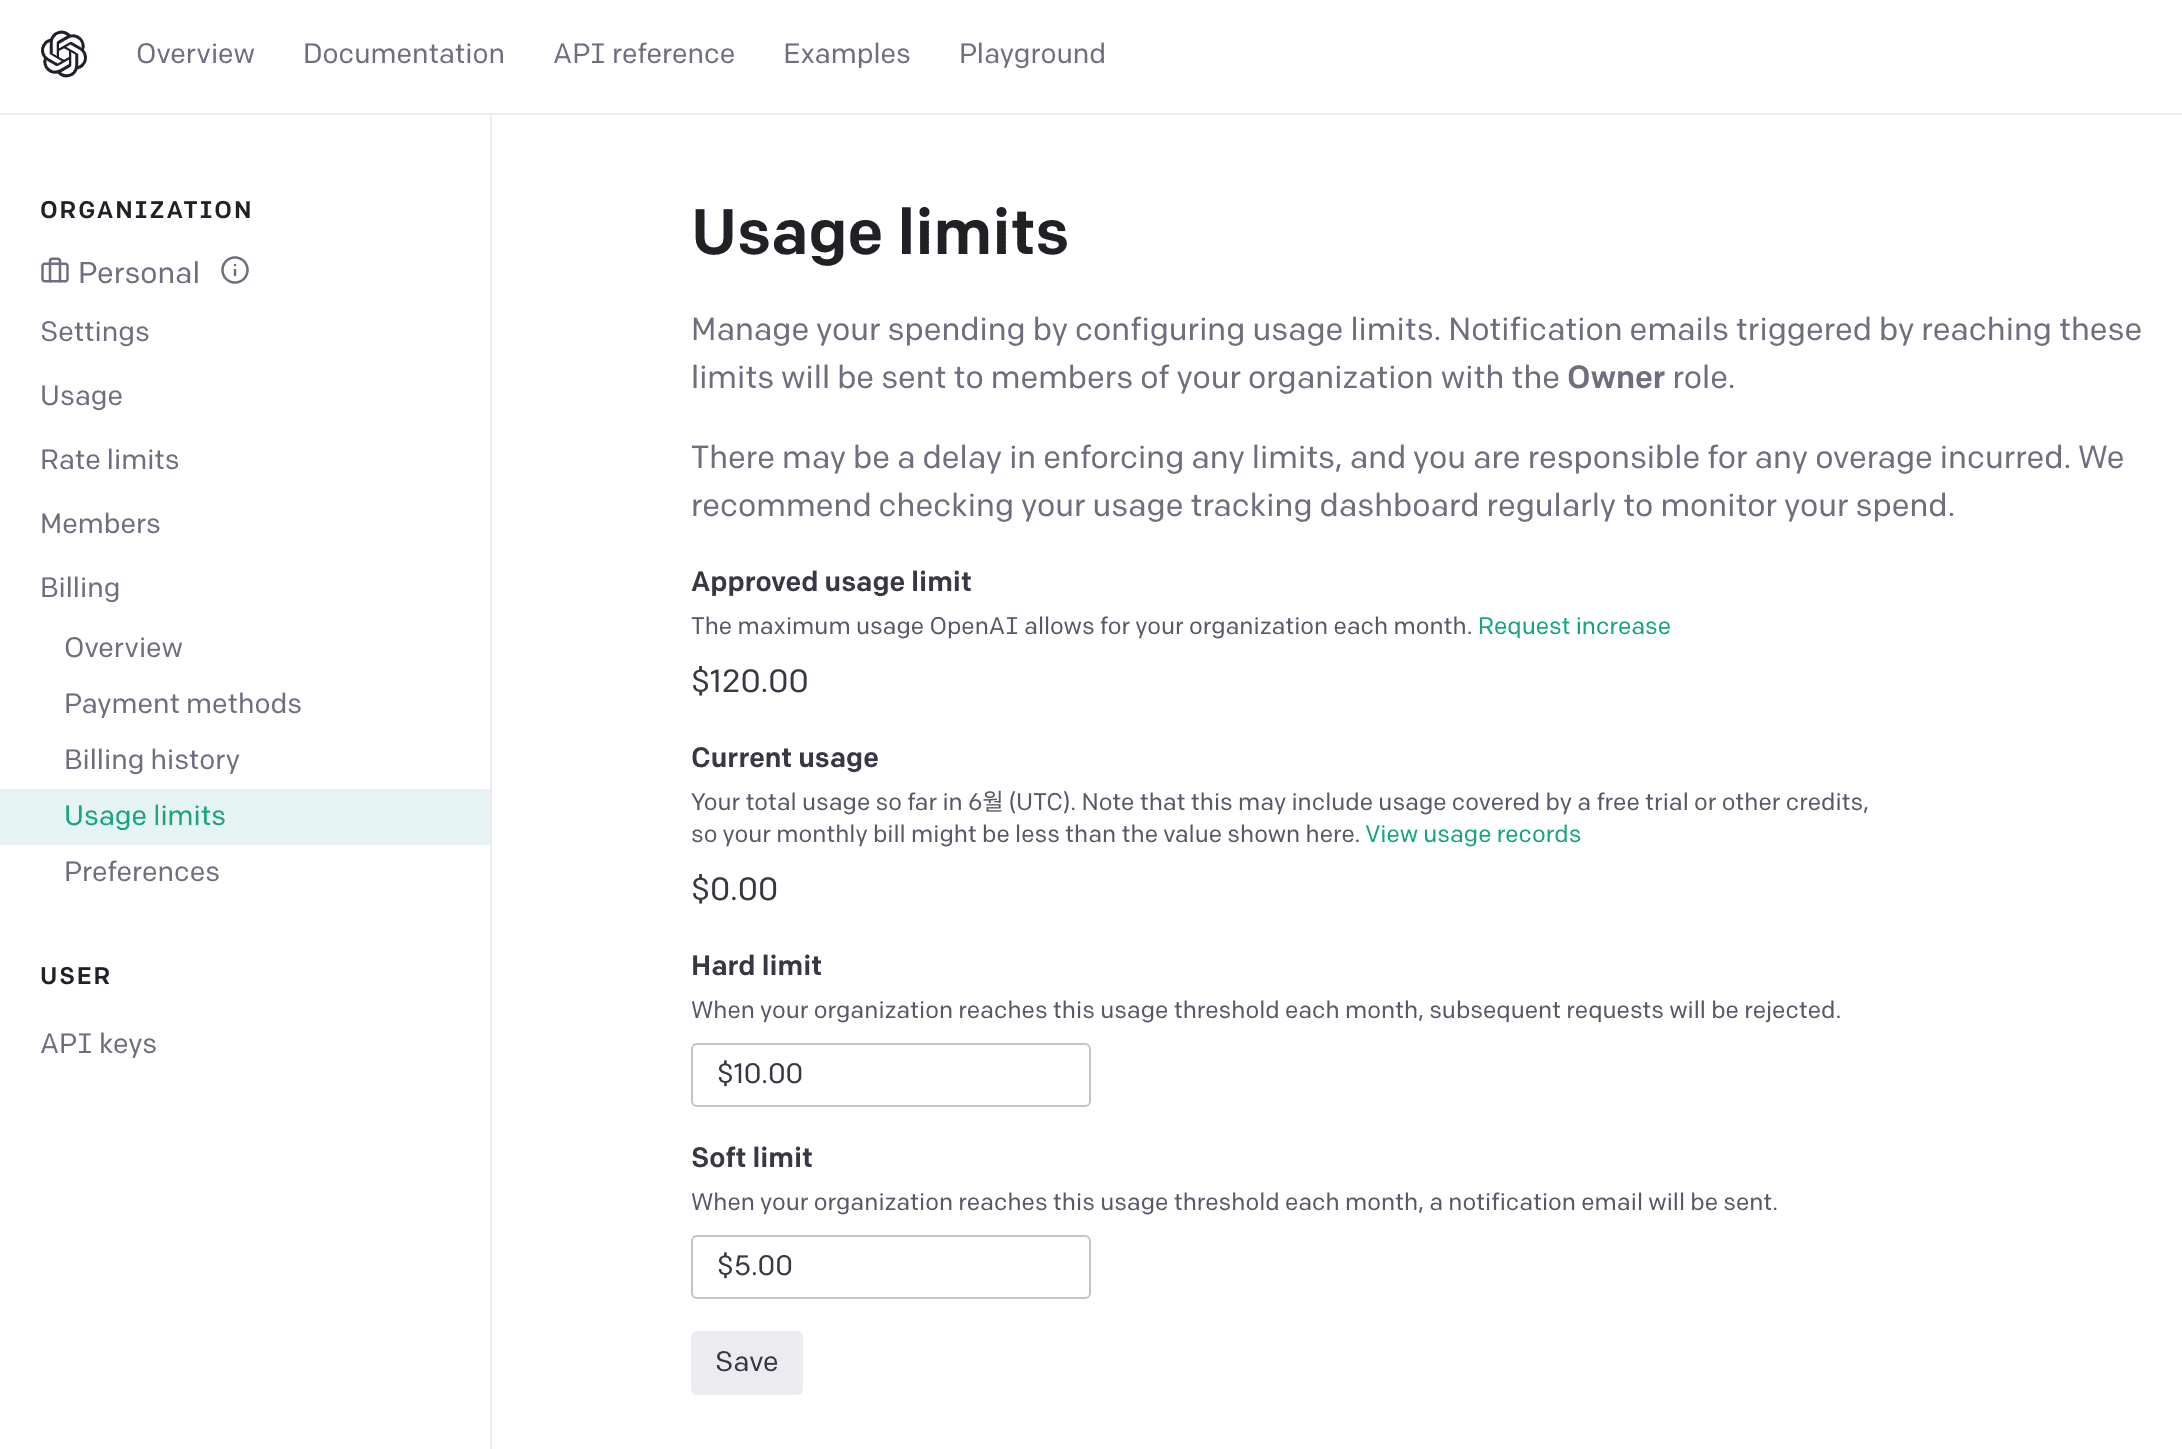Viewport: 2182px width, 1449px height.
Task: Click the Request increase link
Action: pos(1574,626)
